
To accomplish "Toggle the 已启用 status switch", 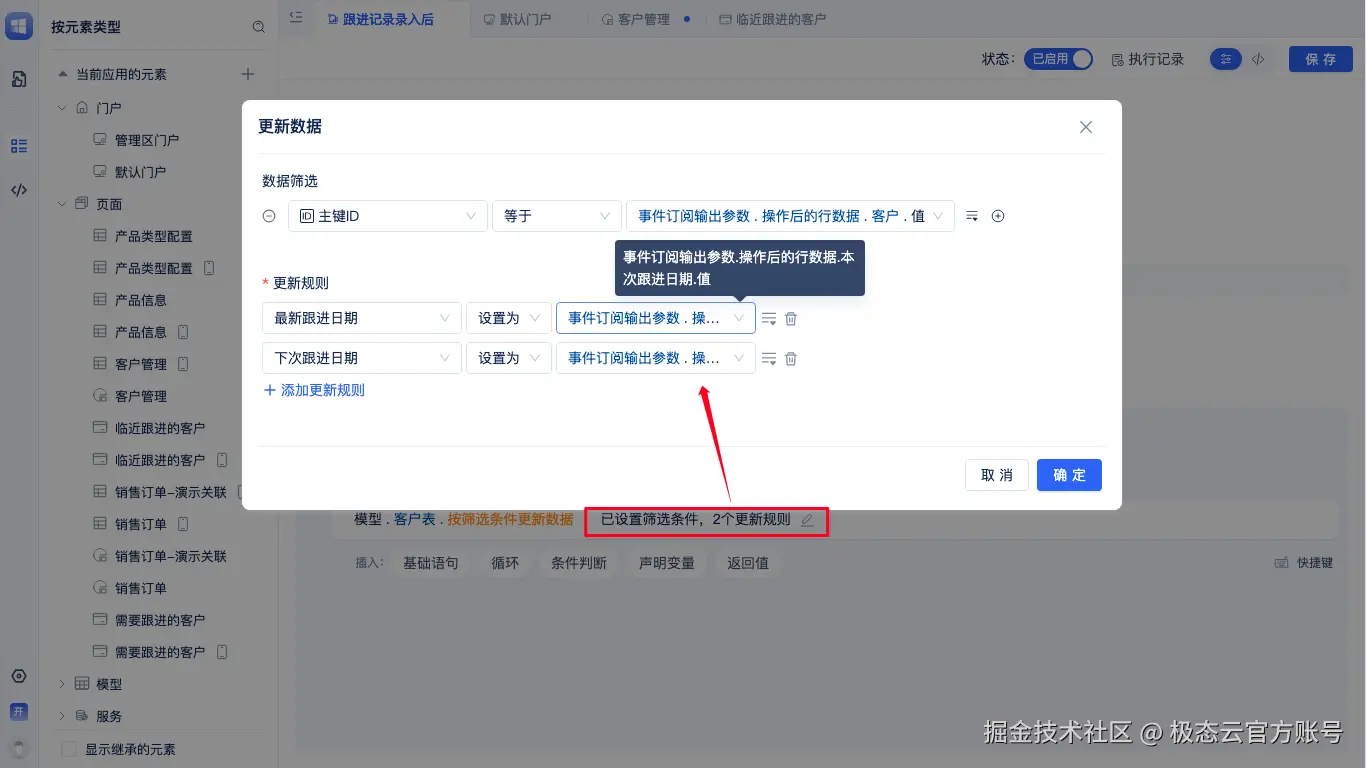I will coord(1058,59).
